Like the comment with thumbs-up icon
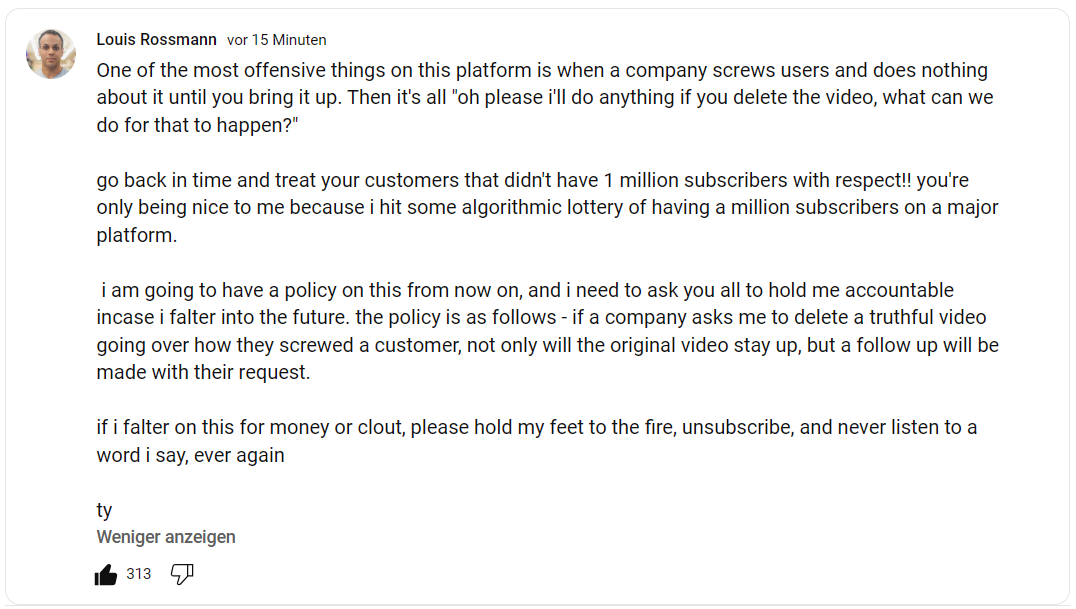This screenshot has height=609, width=1076. click(x=106, y=574)
